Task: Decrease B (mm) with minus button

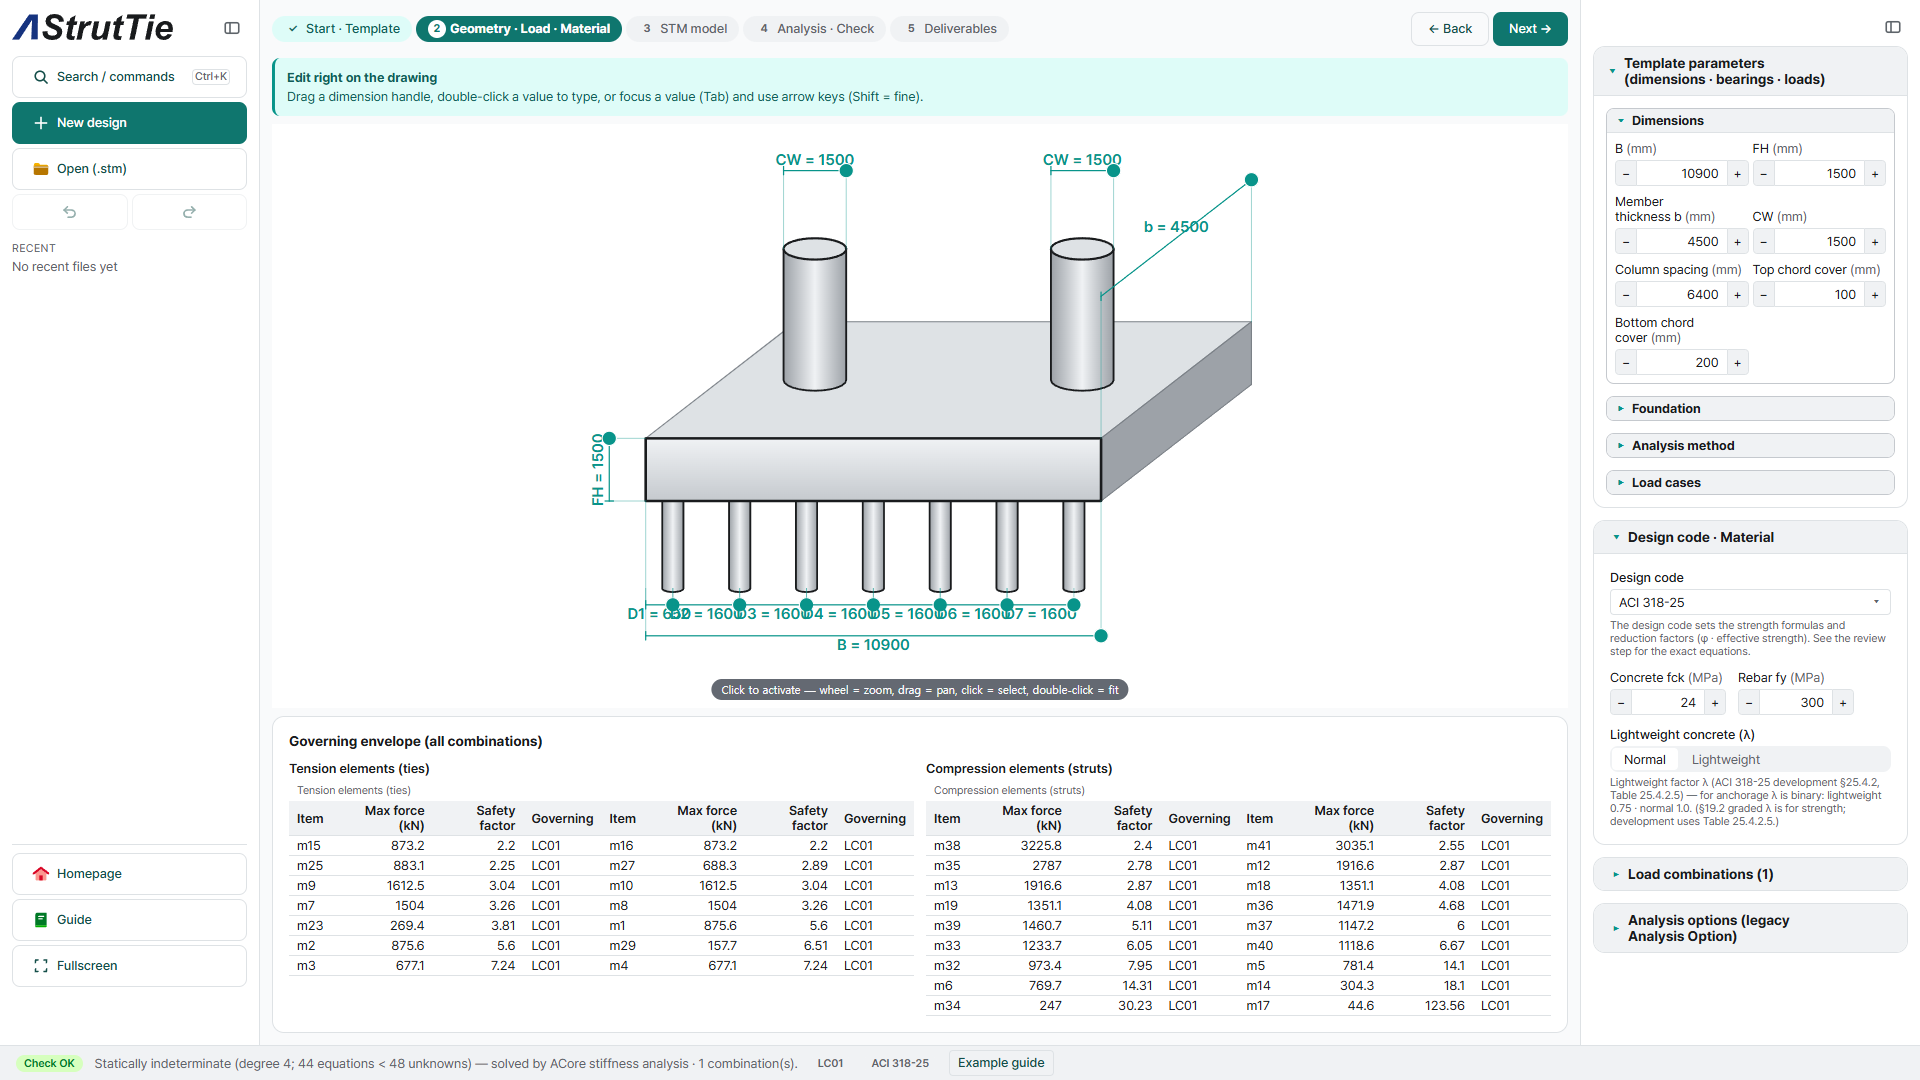Action: tap(1626, 174)
